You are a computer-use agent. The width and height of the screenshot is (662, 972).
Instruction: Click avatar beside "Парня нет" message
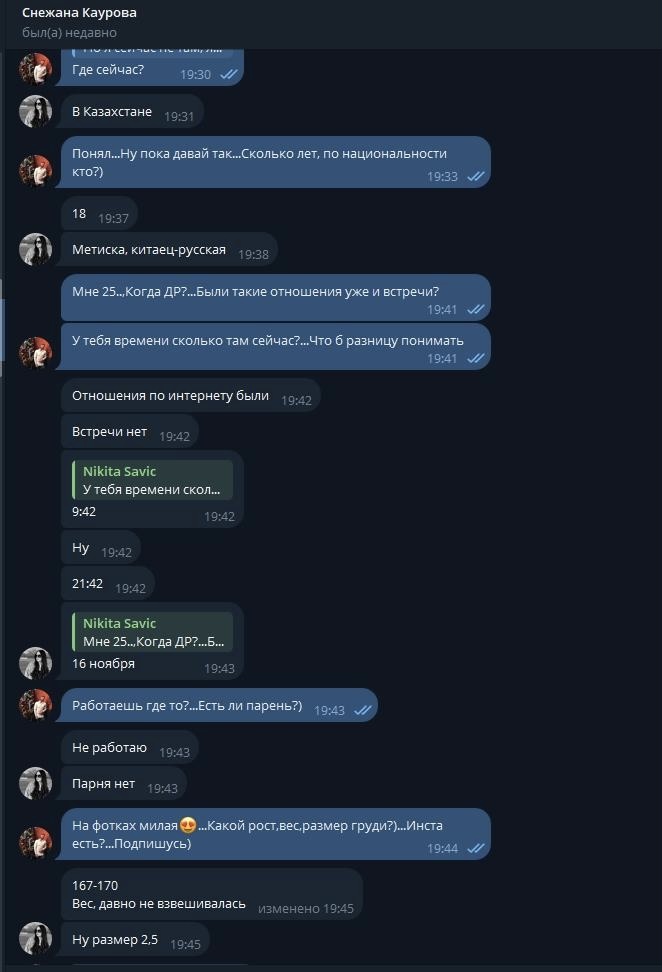36,784
